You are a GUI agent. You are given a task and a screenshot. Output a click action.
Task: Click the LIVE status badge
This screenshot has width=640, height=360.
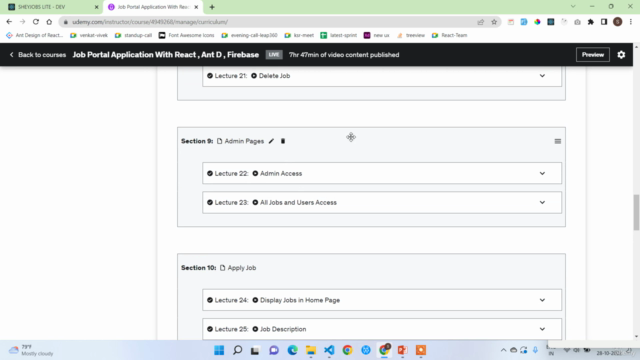point(274,55)
